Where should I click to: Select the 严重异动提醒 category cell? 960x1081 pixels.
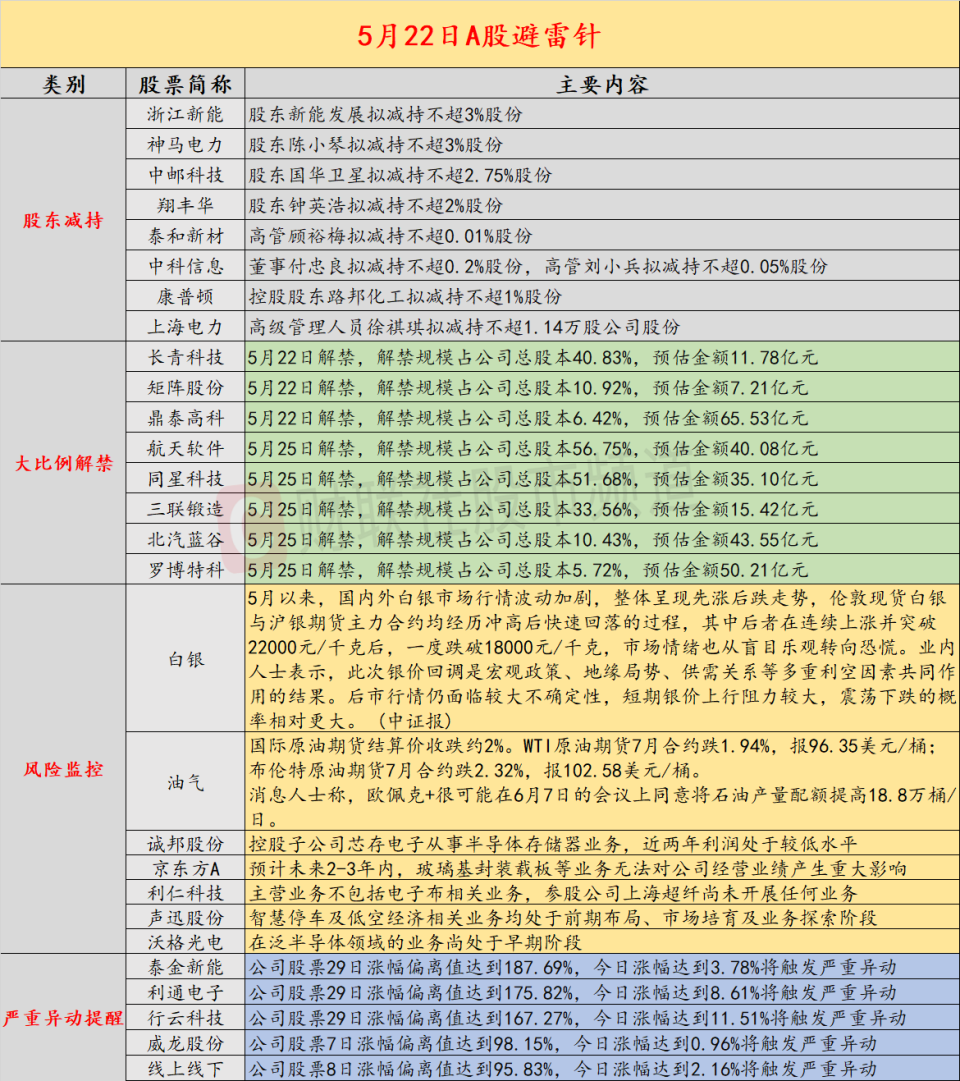[63, 1018]
